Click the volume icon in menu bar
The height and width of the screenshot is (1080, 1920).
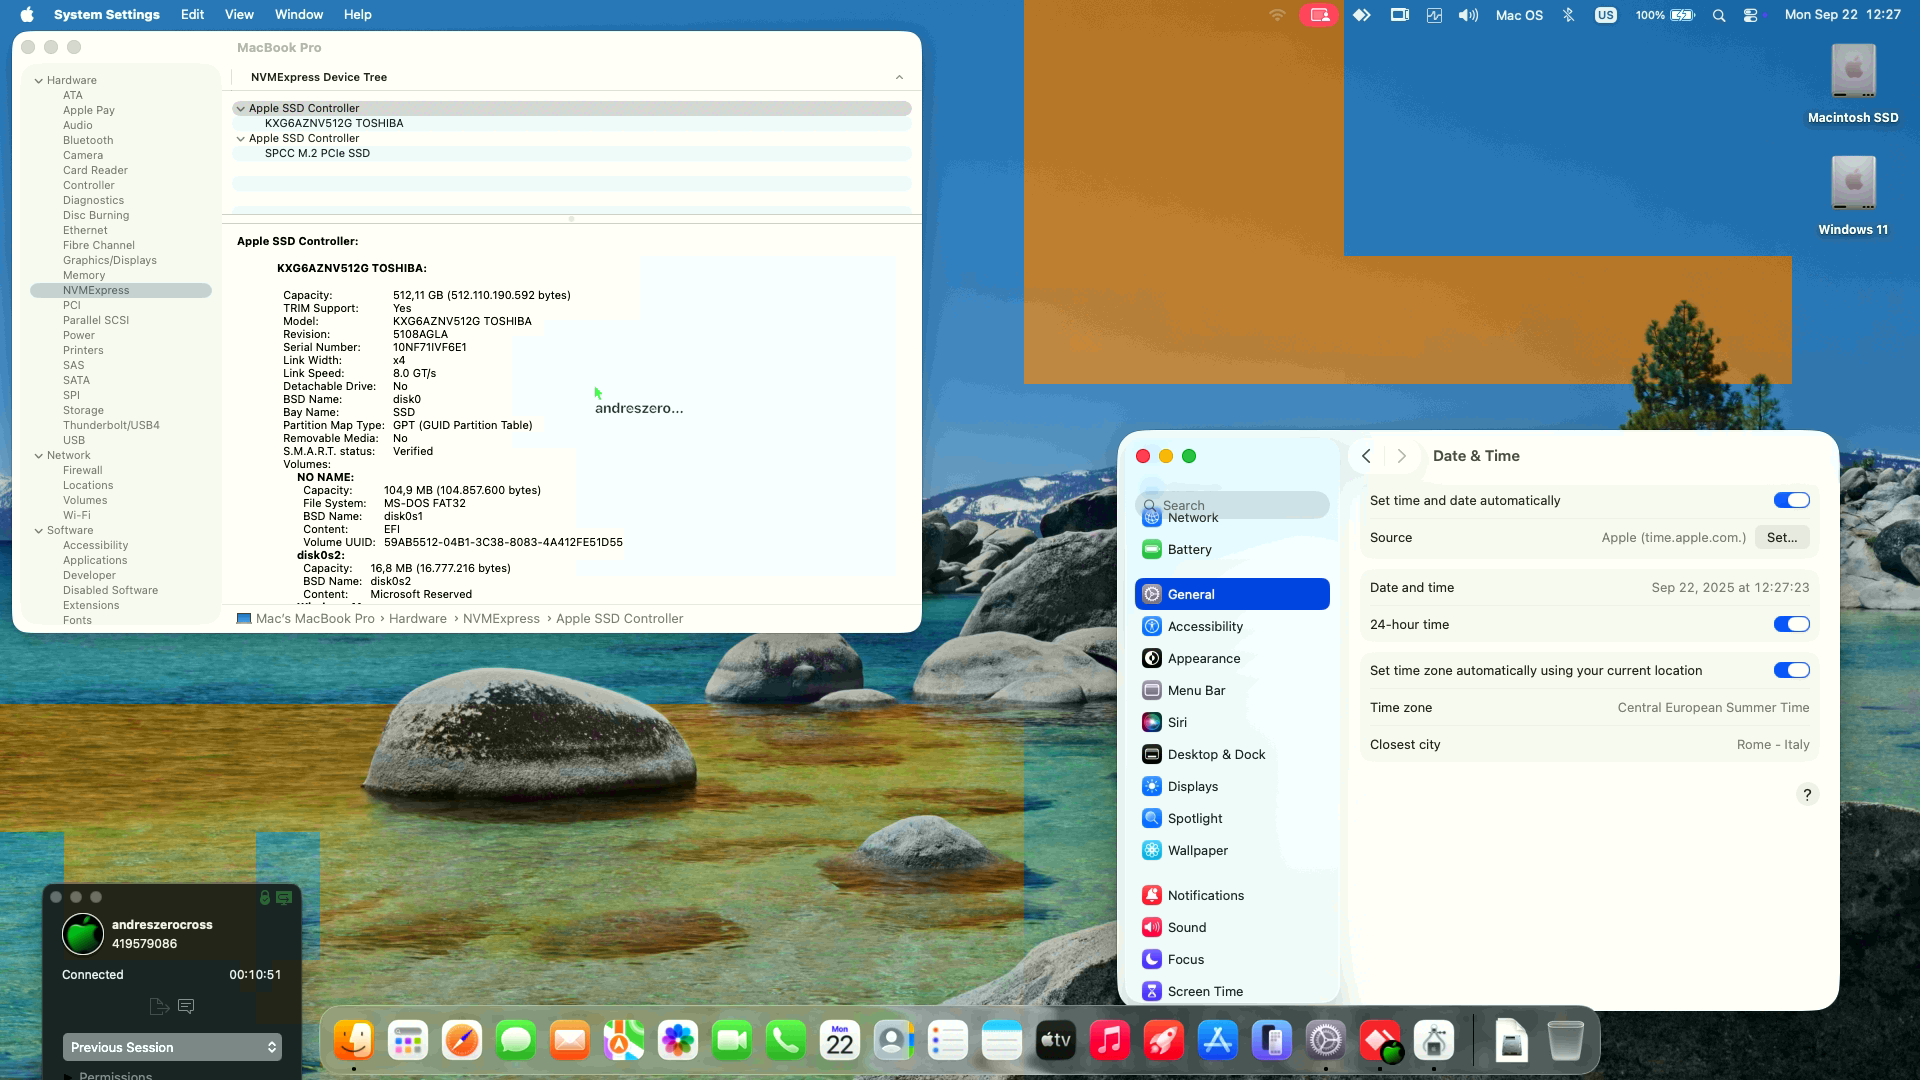(1468, 15)
